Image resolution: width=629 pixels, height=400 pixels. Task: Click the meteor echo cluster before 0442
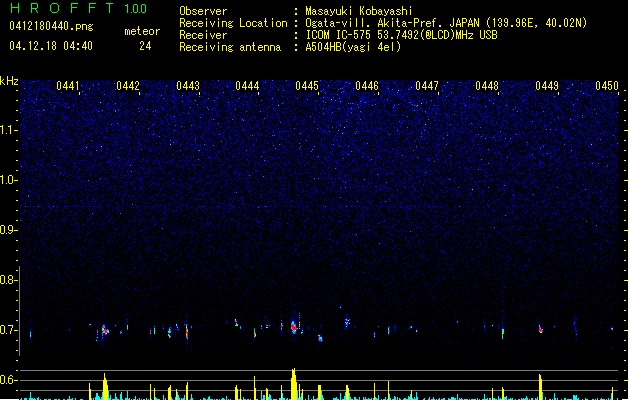tap(105, 331)
